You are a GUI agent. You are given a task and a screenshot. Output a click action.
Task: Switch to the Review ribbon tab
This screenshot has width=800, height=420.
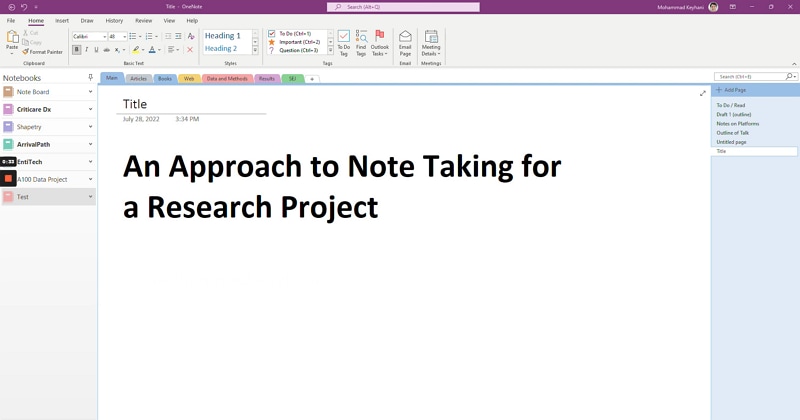[143, 20]
